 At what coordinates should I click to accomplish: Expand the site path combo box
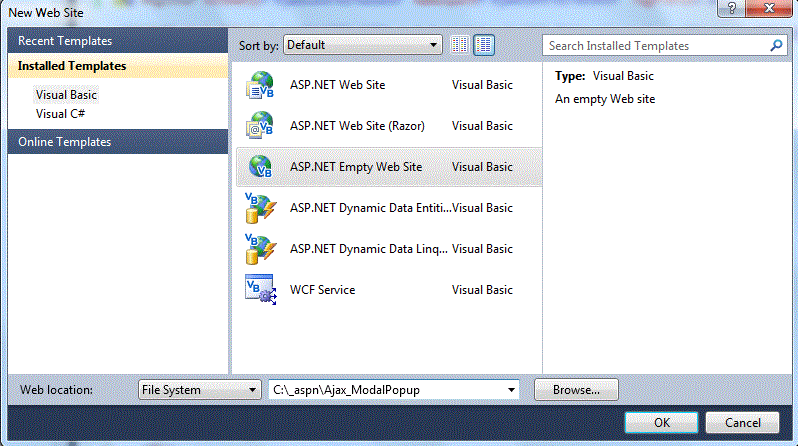[x=512, y=390]
